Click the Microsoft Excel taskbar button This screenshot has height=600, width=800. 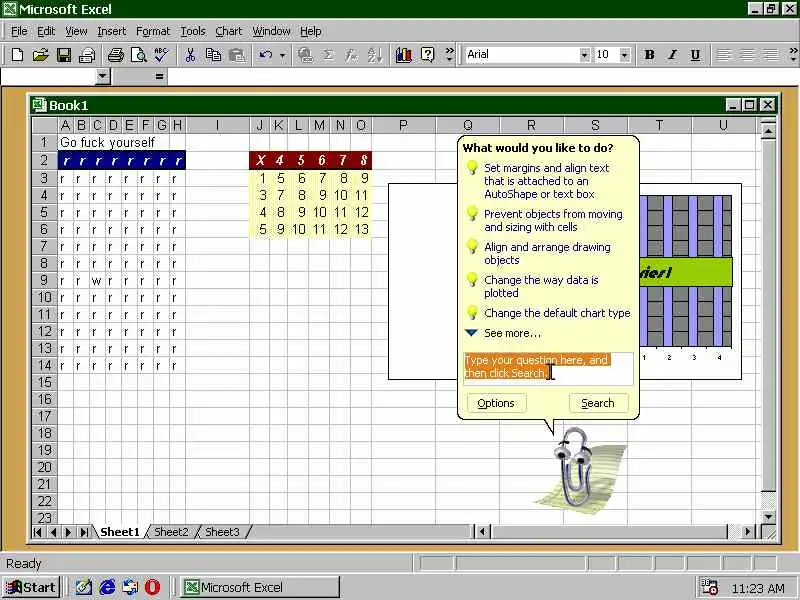[x=260, y=587]
